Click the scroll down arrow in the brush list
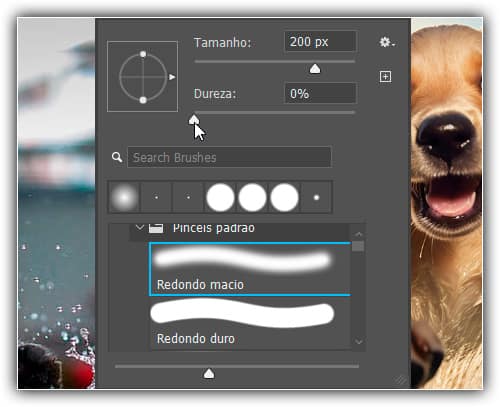This screenshot has width=500, height=407. tap(359, 342)
